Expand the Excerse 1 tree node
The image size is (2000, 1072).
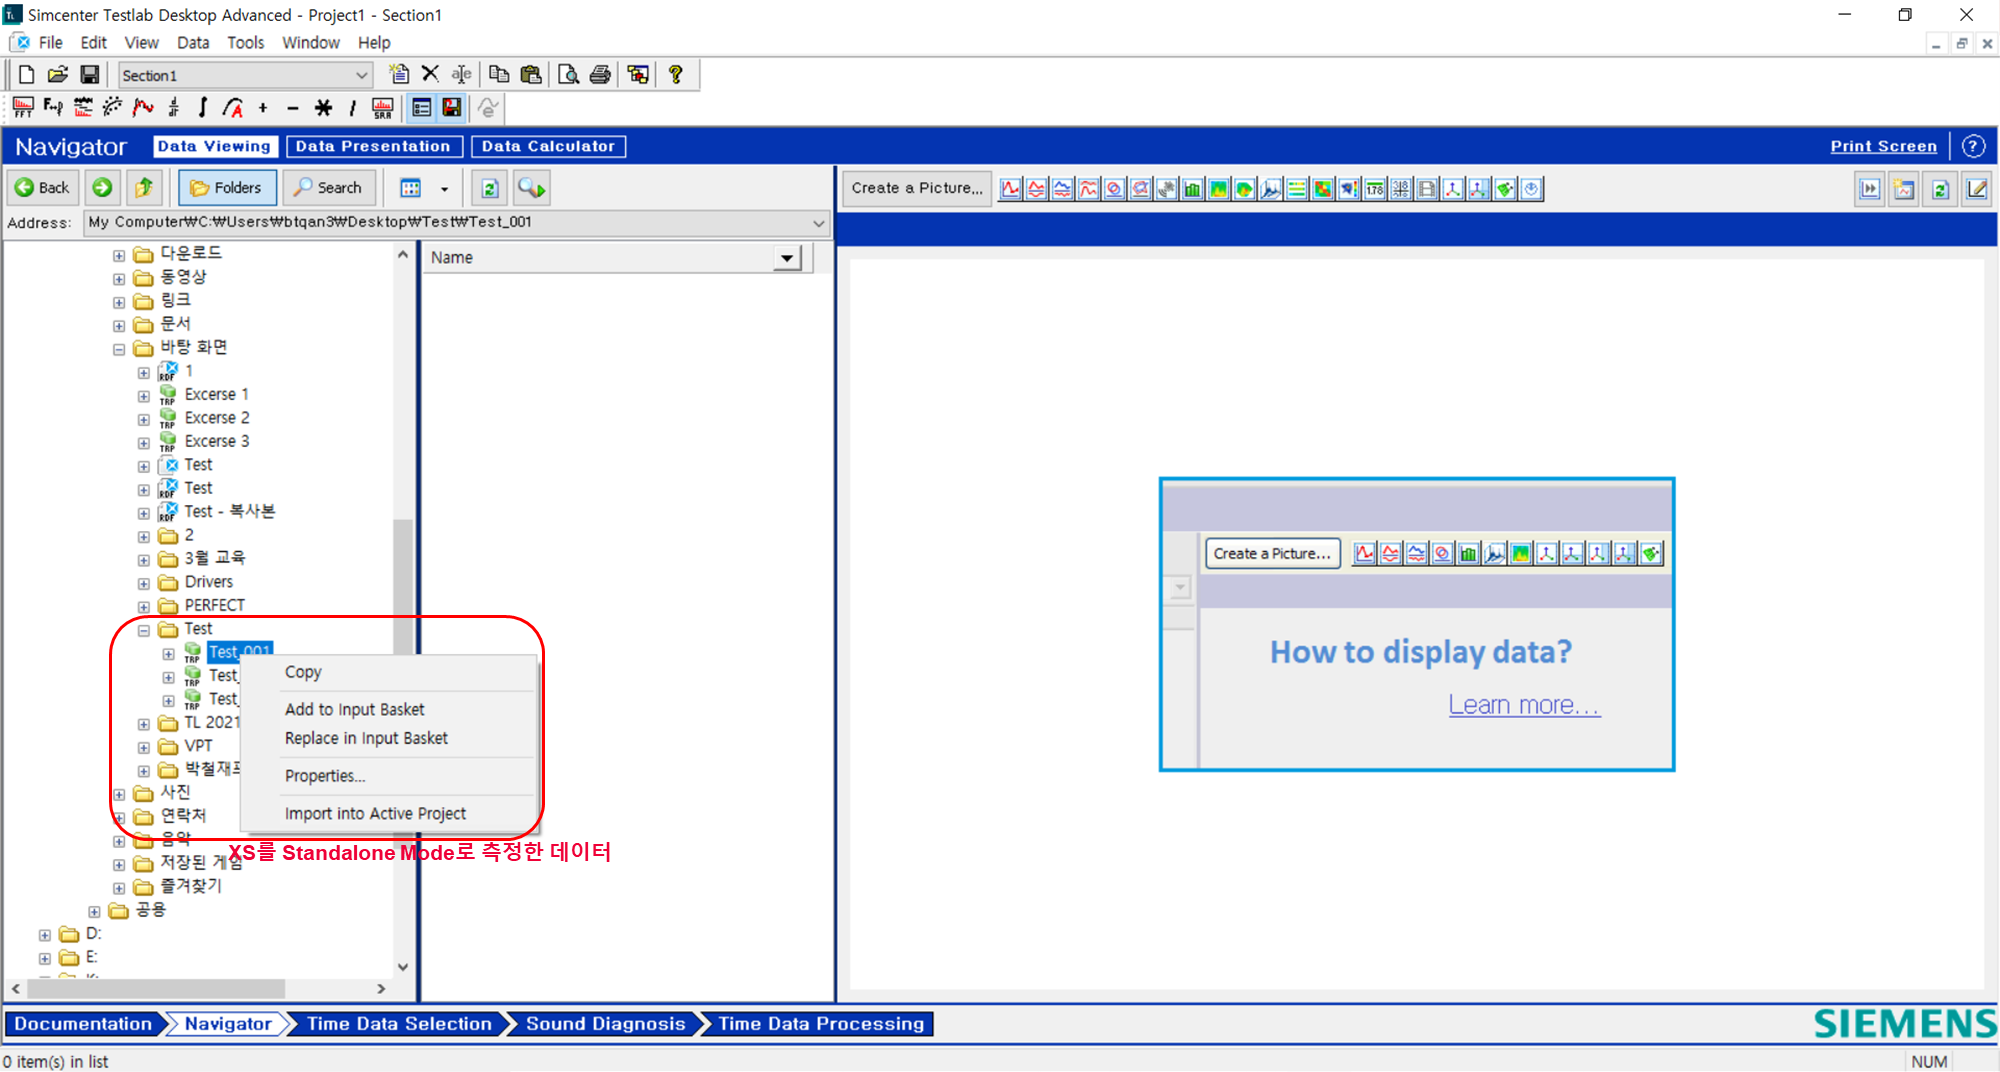click(144, 396)
